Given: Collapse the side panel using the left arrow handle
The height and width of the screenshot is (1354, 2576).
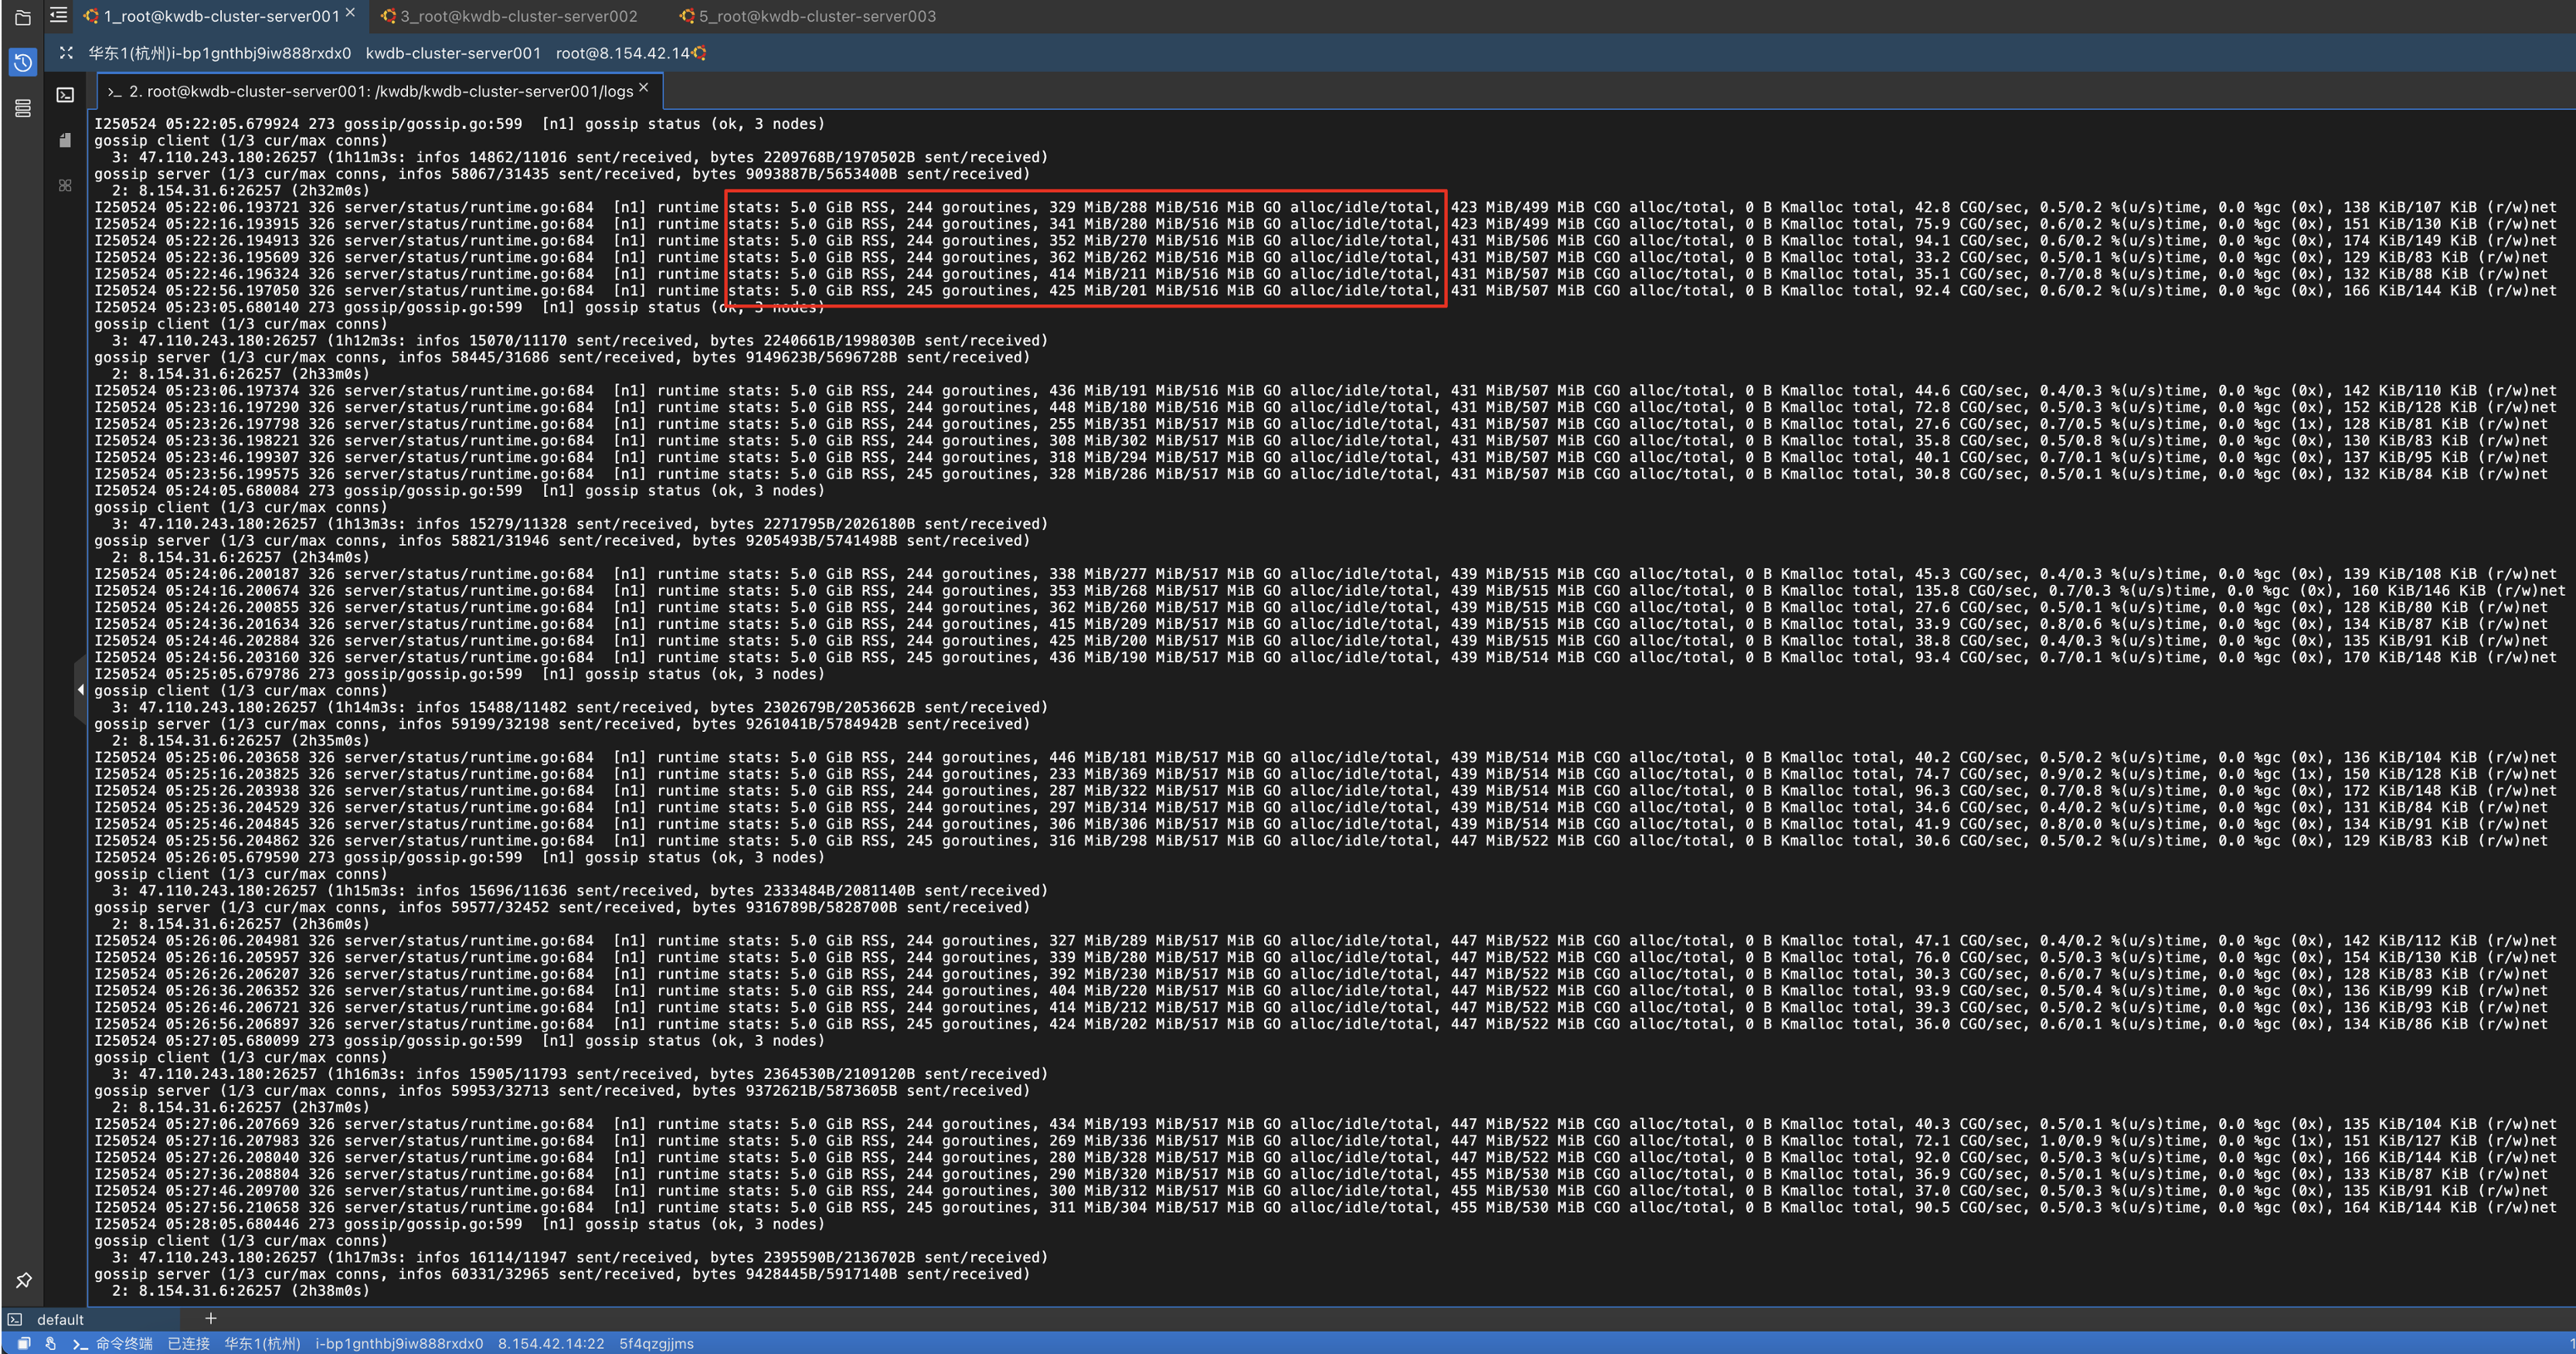Looking at the screenshot, I should click(80, 689).
